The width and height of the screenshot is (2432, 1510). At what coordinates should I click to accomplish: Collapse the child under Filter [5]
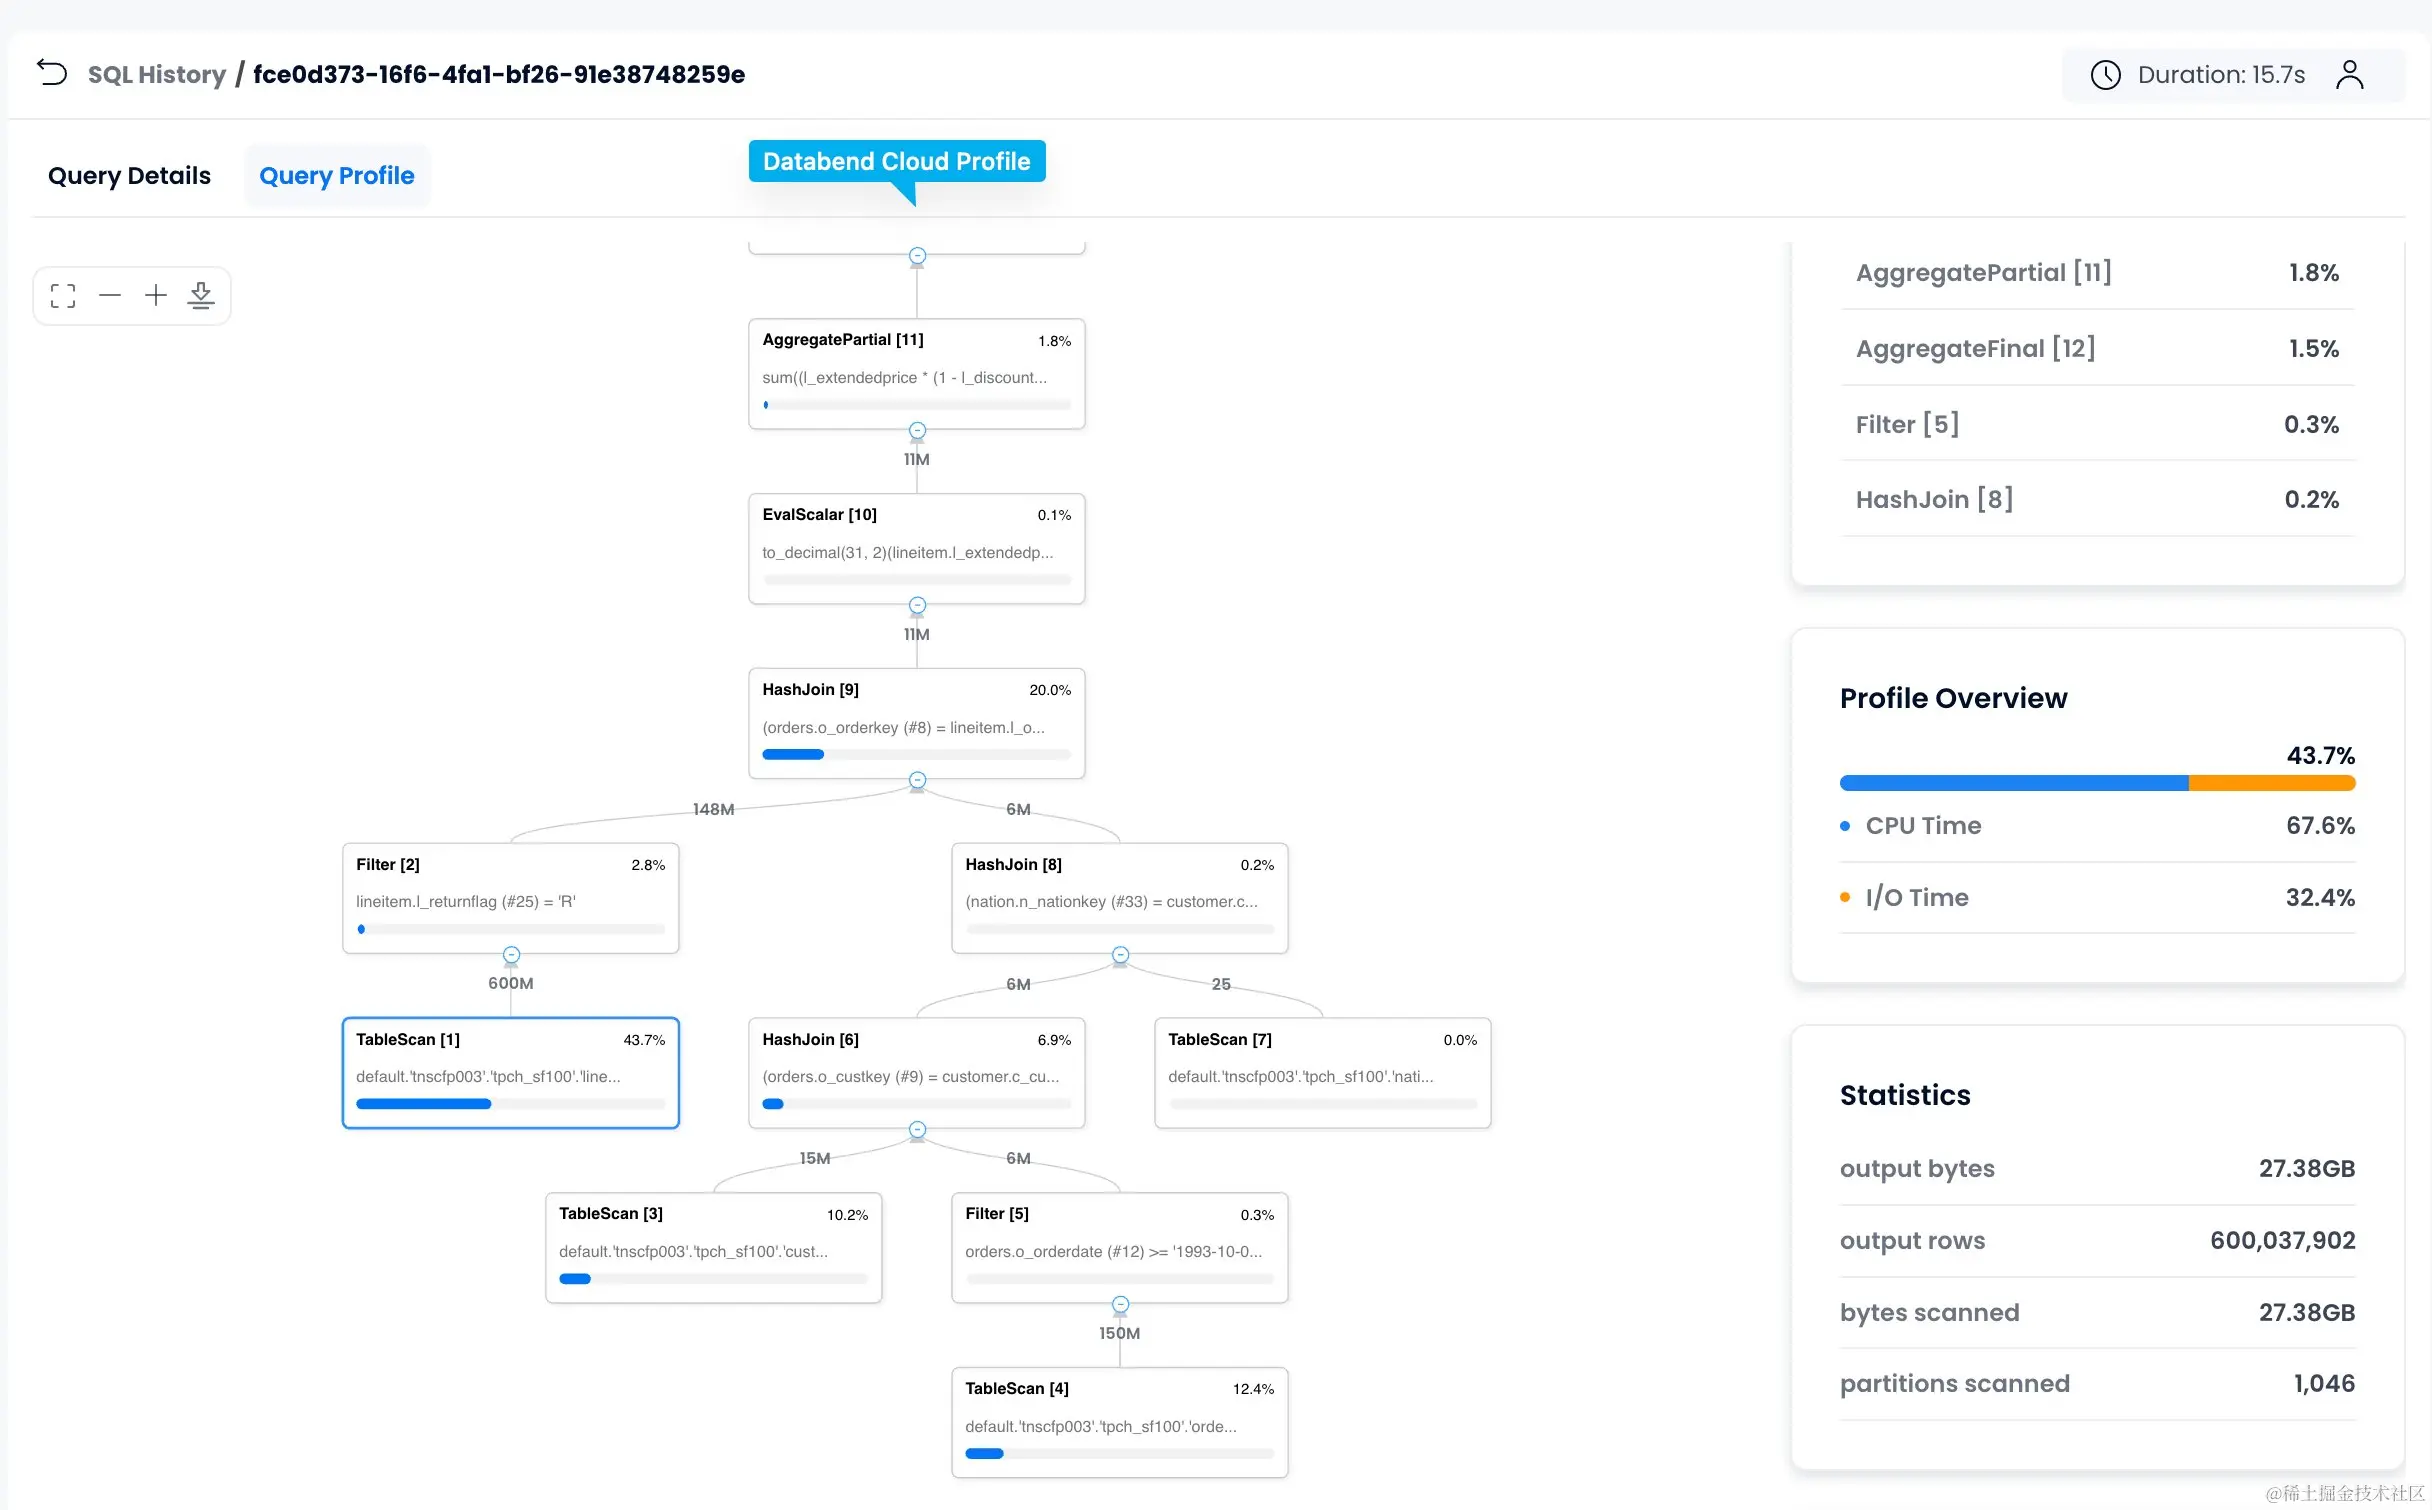coord(1120,1305)
